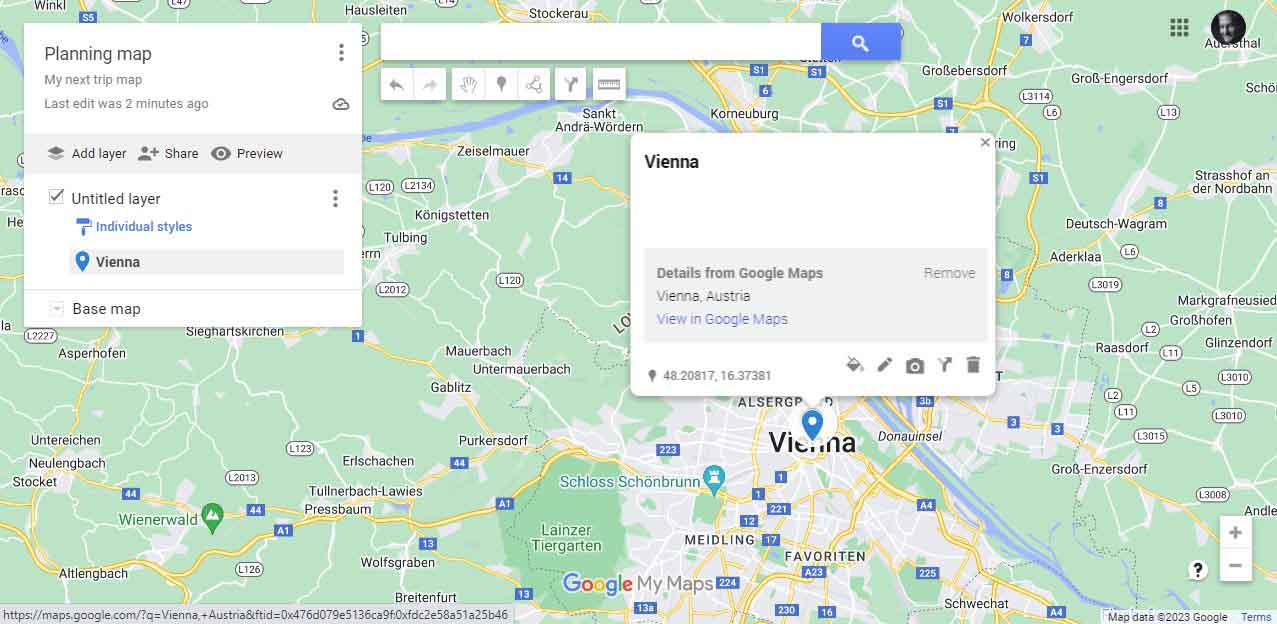Click Add layer
The height and width of the screenshot is (624, 1277).
[87, 153]
